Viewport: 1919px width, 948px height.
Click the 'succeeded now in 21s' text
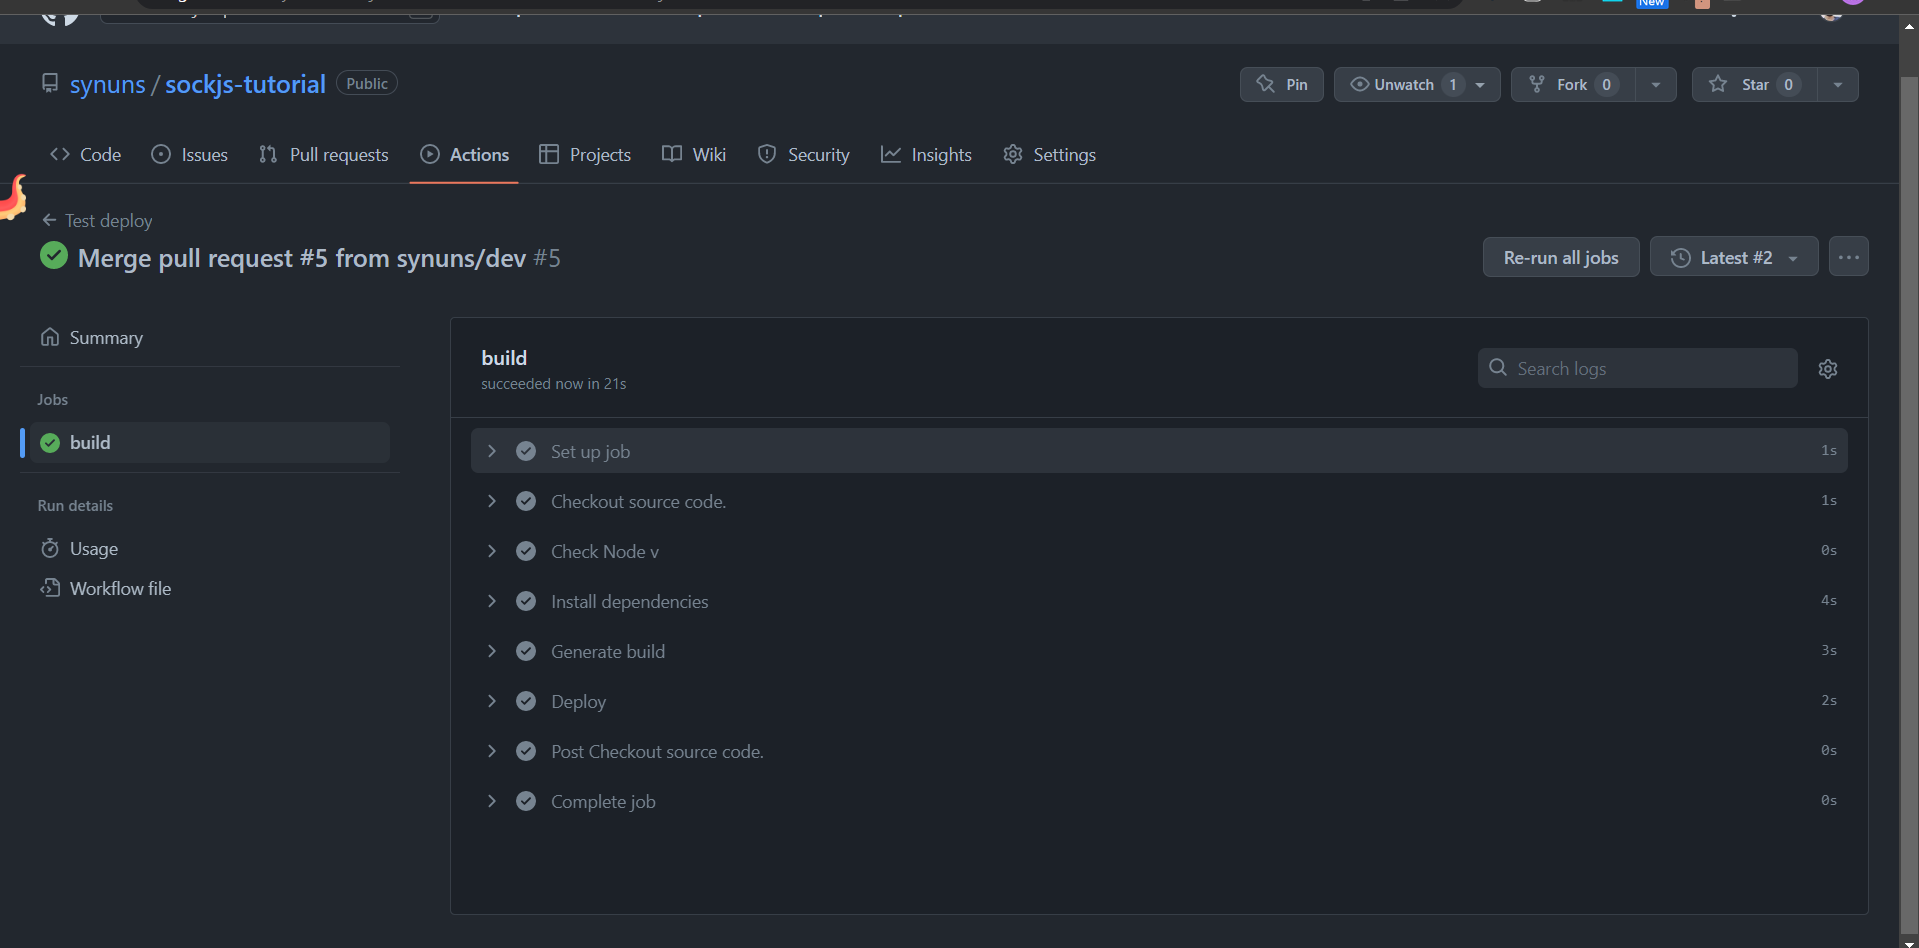[554, 384]
